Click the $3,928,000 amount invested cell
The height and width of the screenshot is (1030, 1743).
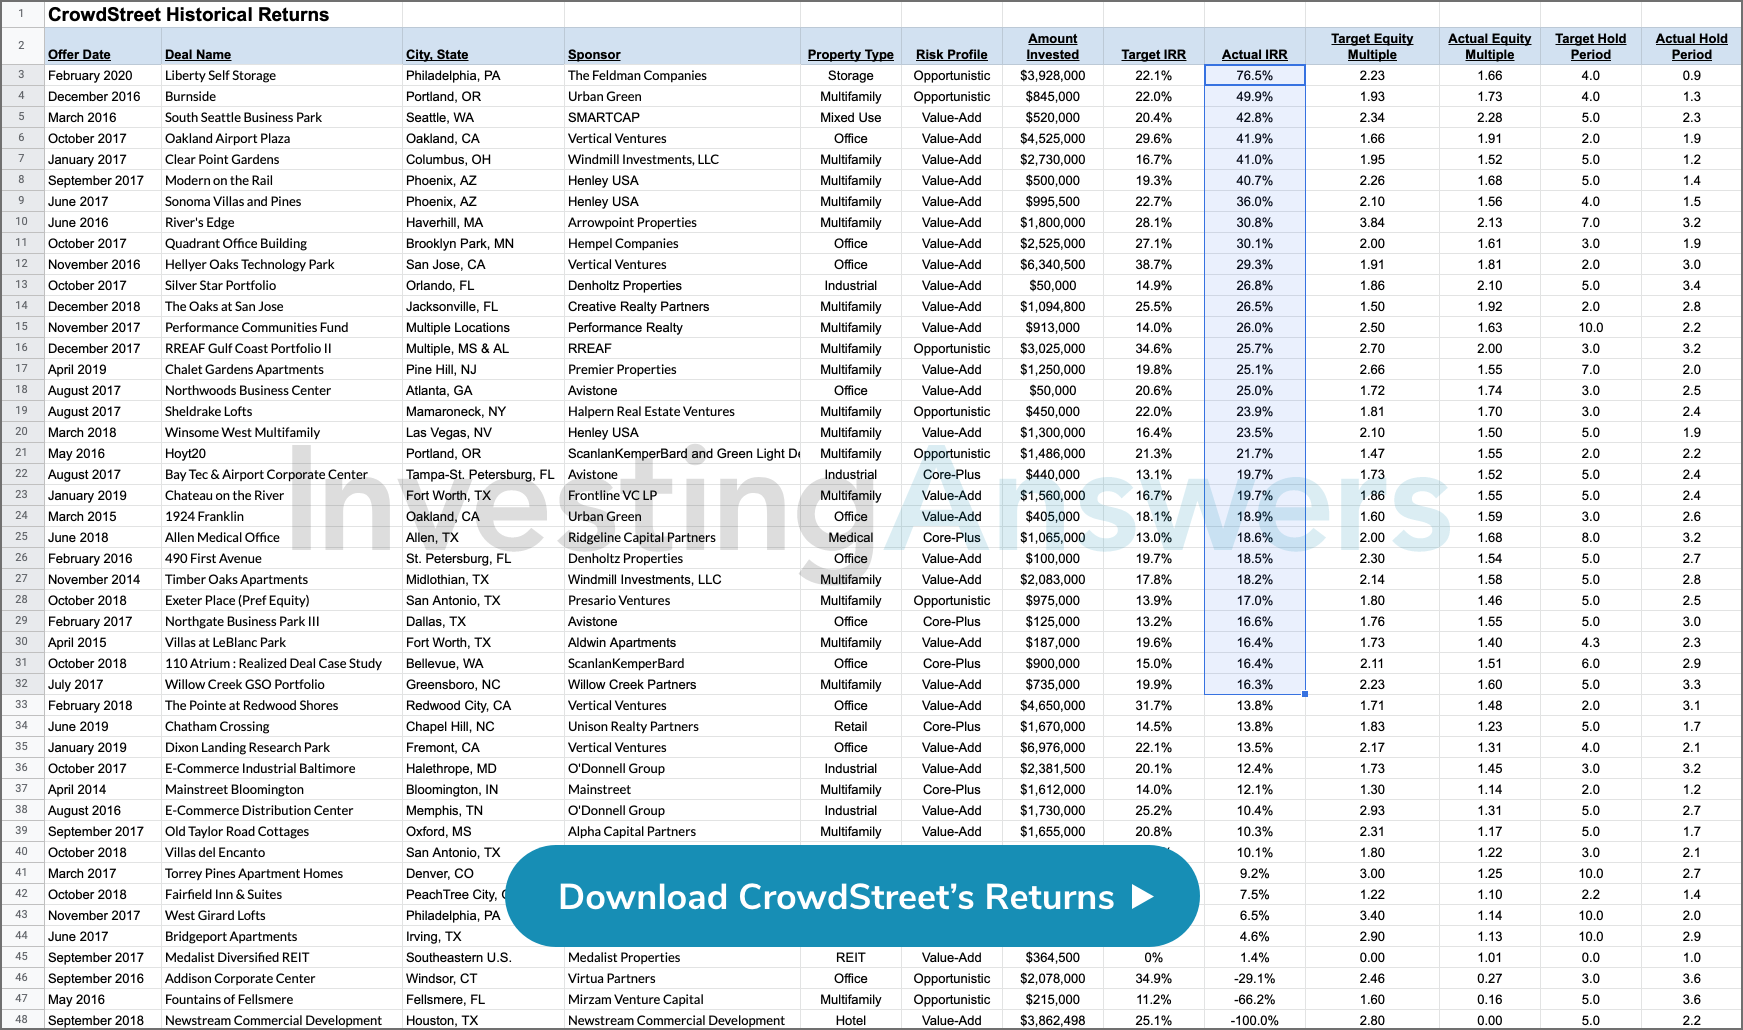pyautogui.click(x=1053, y=75)
